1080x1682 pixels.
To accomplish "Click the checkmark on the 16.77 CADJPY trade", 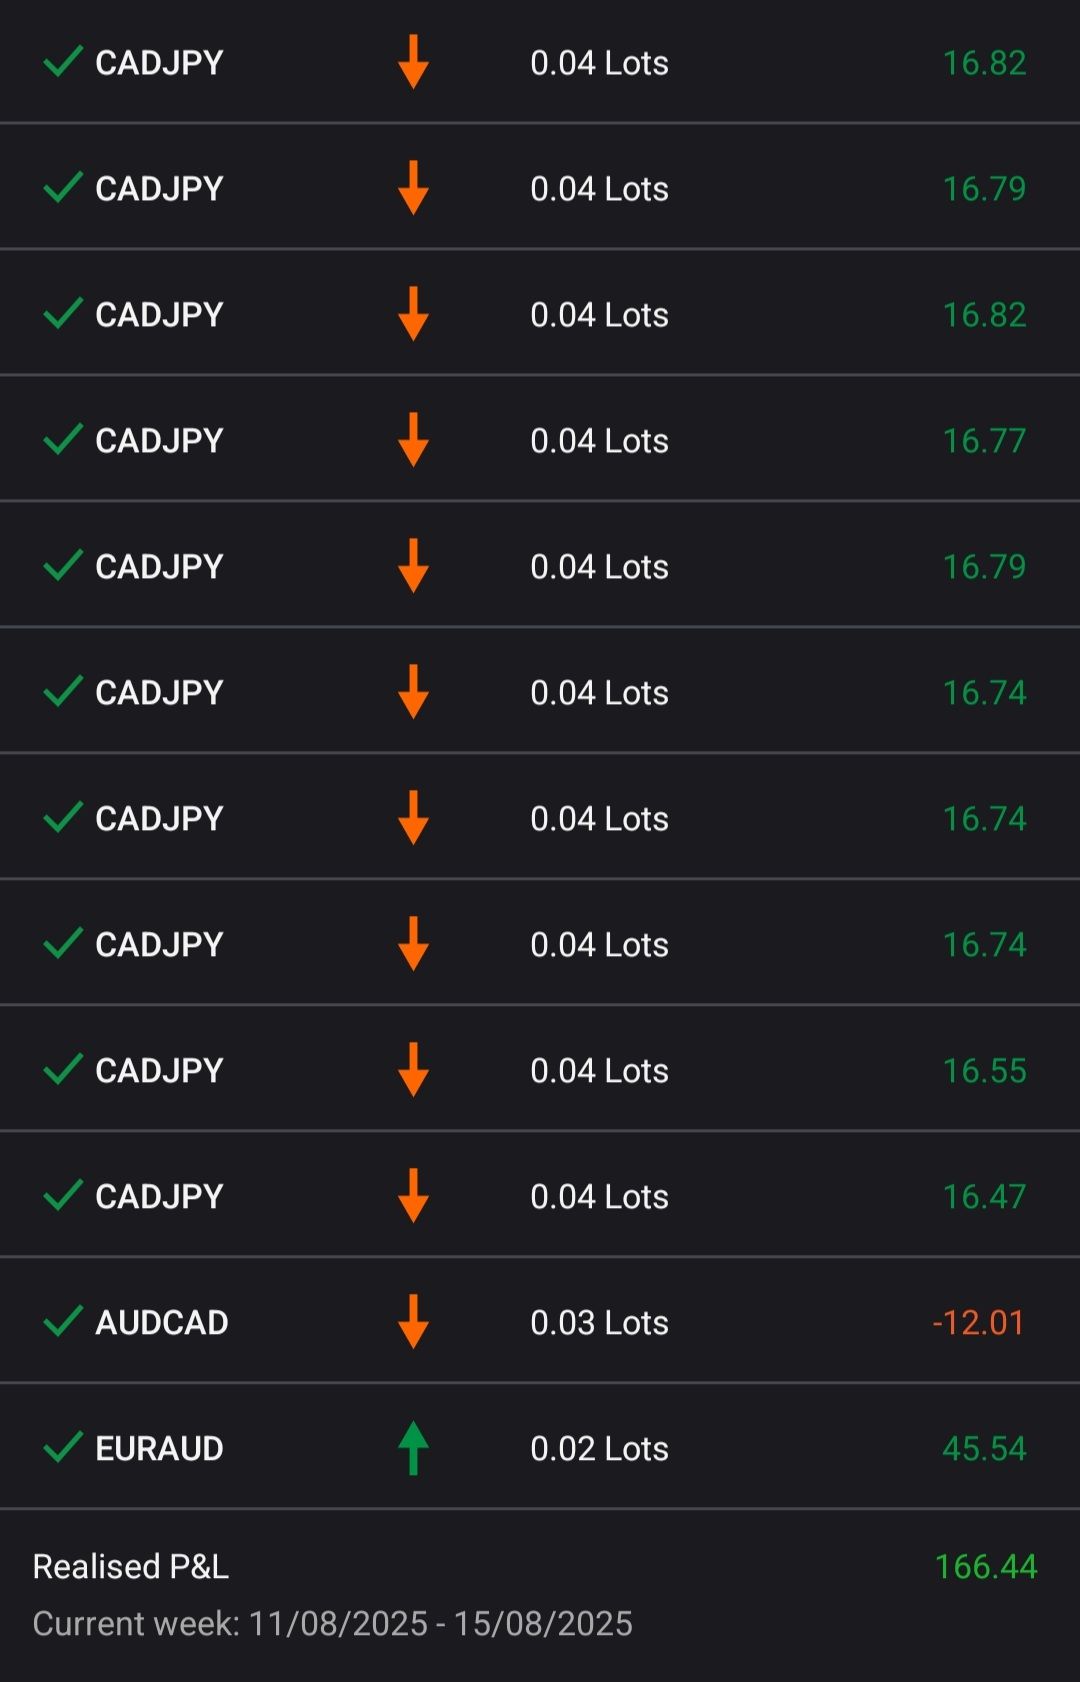I will (63, 439).
